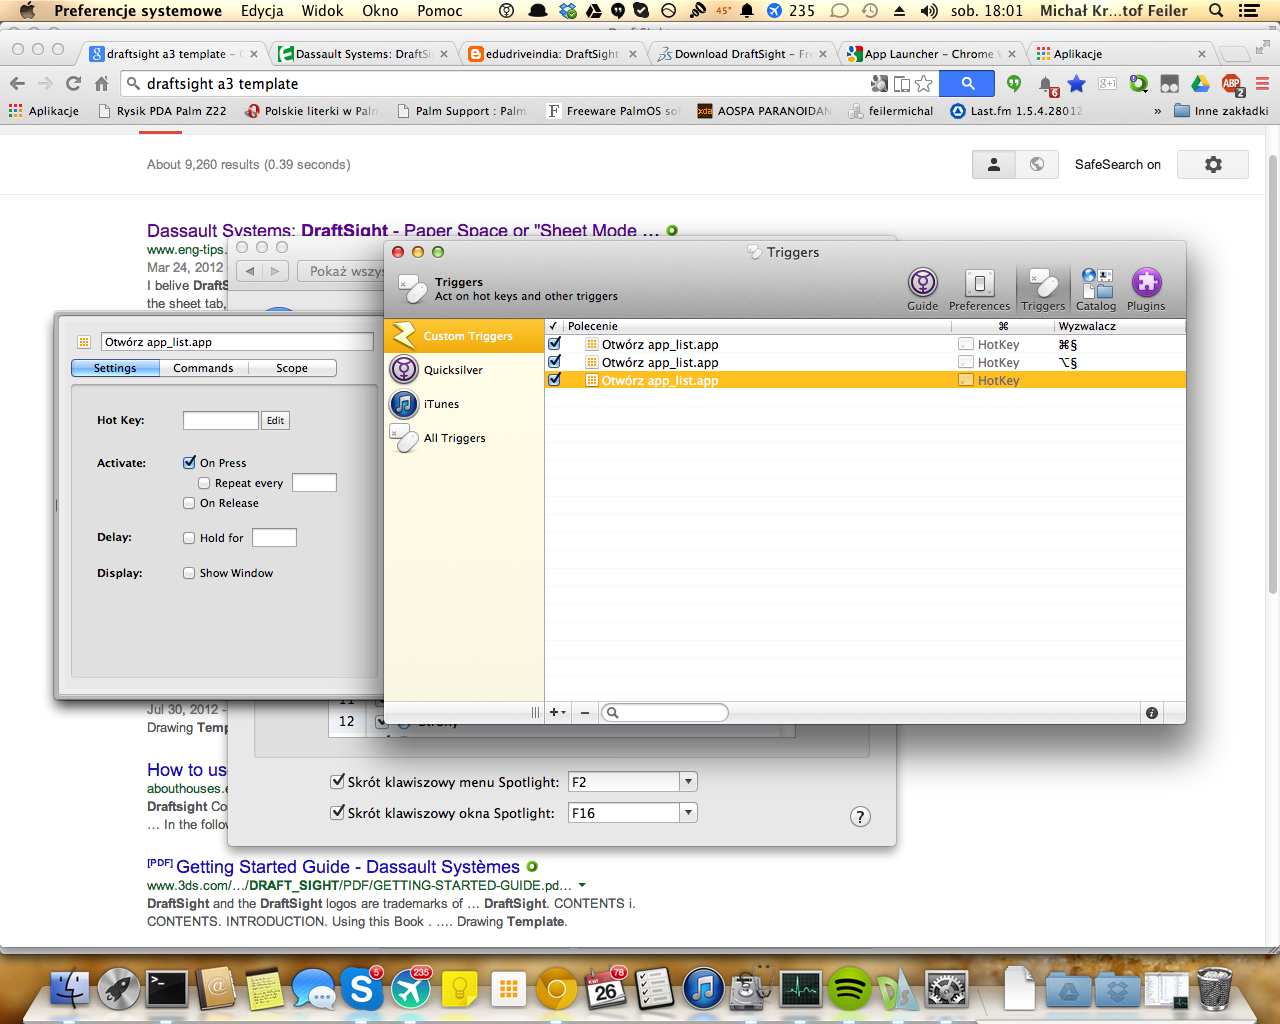Select iTunes in triggers sidebar
This screenshot has width=1280, height=1024.
click(x=464, y=404)
